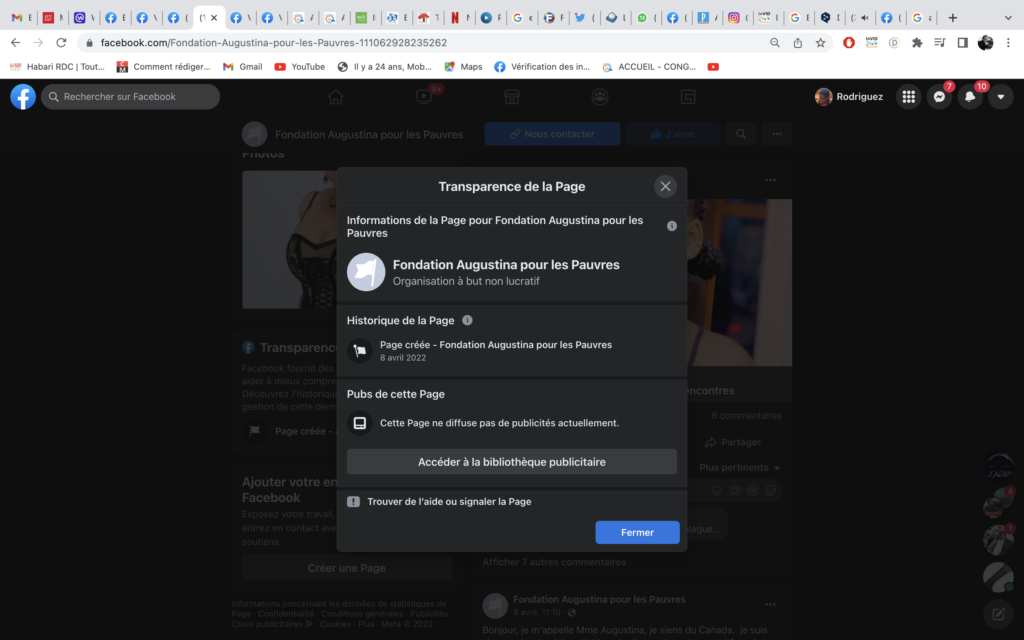Reload the page with refresh icon

click(x=61, y=42)
